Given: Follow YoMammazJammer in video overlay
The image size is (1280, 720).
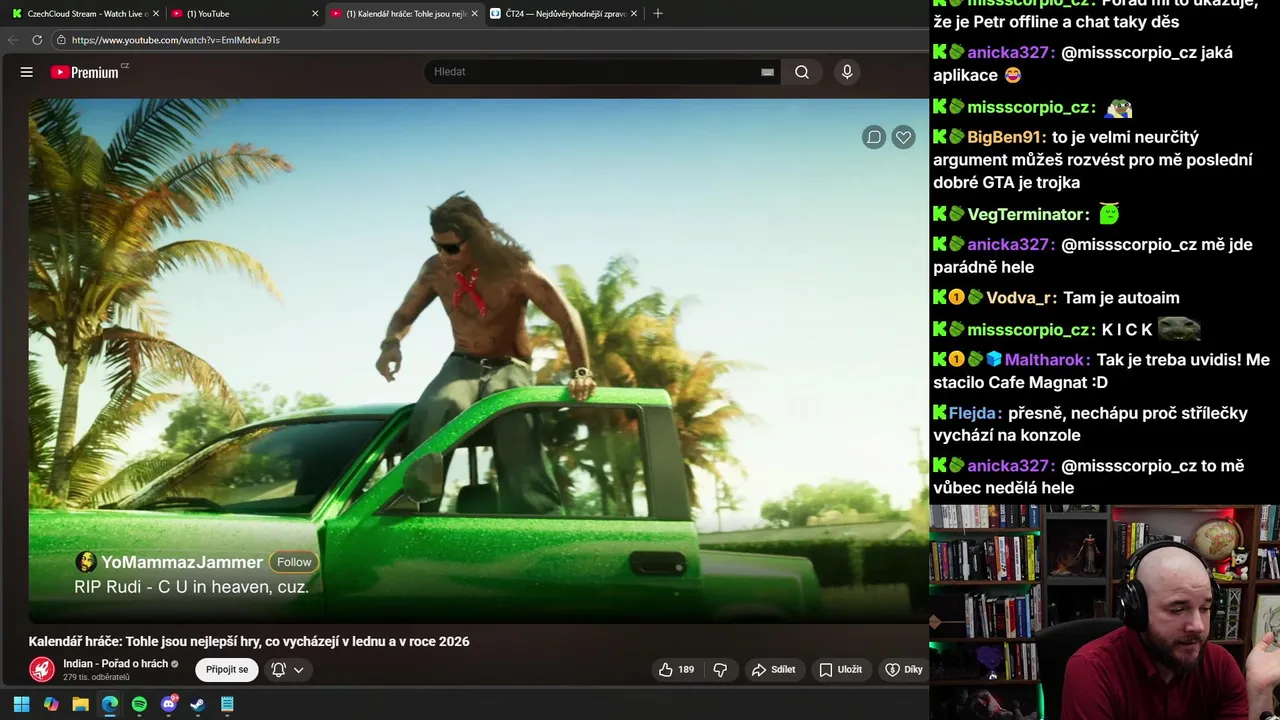Looking at the screenshot, I should (294, 562).
